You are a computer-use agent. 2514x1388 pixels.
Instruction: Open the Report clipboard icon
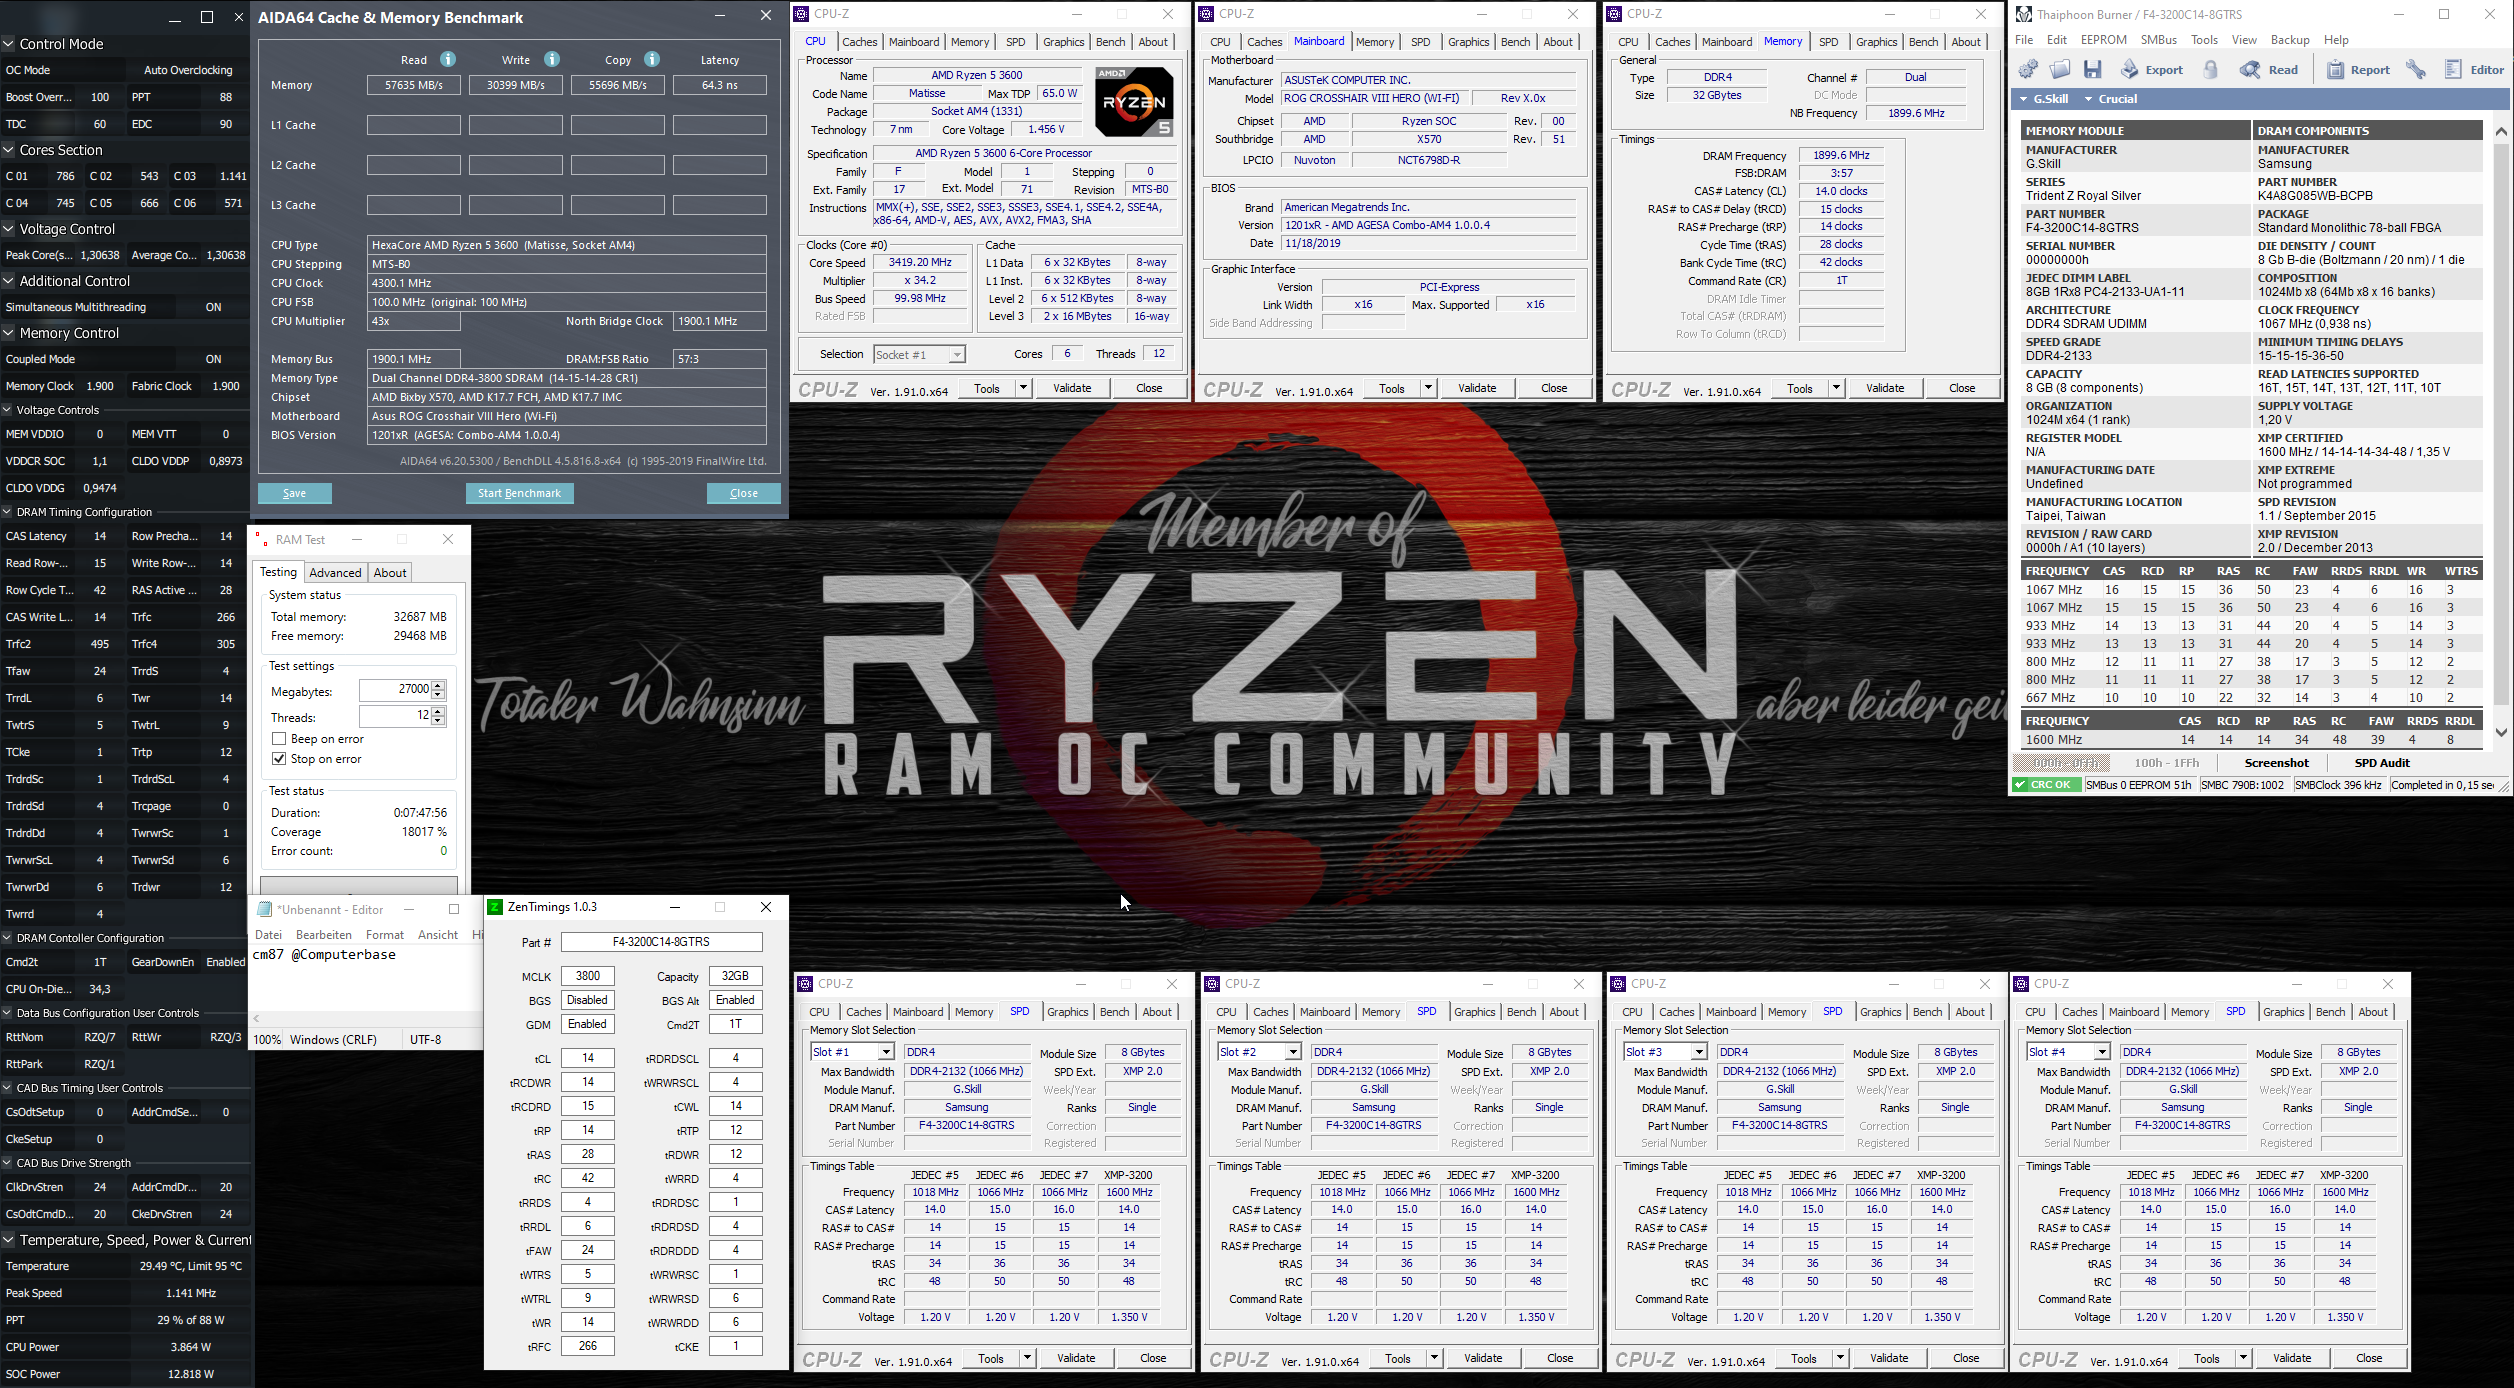point(2336,69)
